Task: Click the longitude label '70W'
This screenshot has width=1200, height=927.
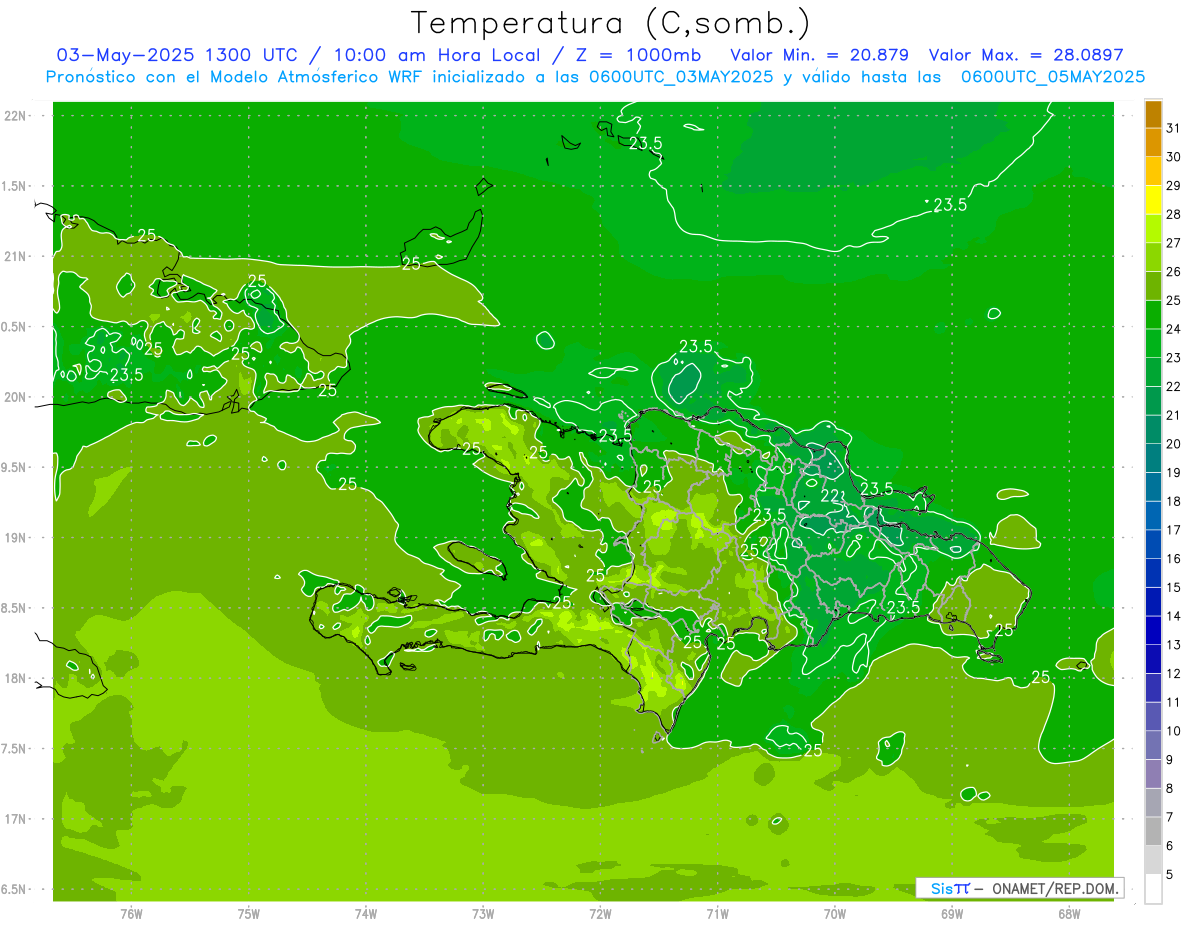Action: pyautogui.click(x=835, y=914)
